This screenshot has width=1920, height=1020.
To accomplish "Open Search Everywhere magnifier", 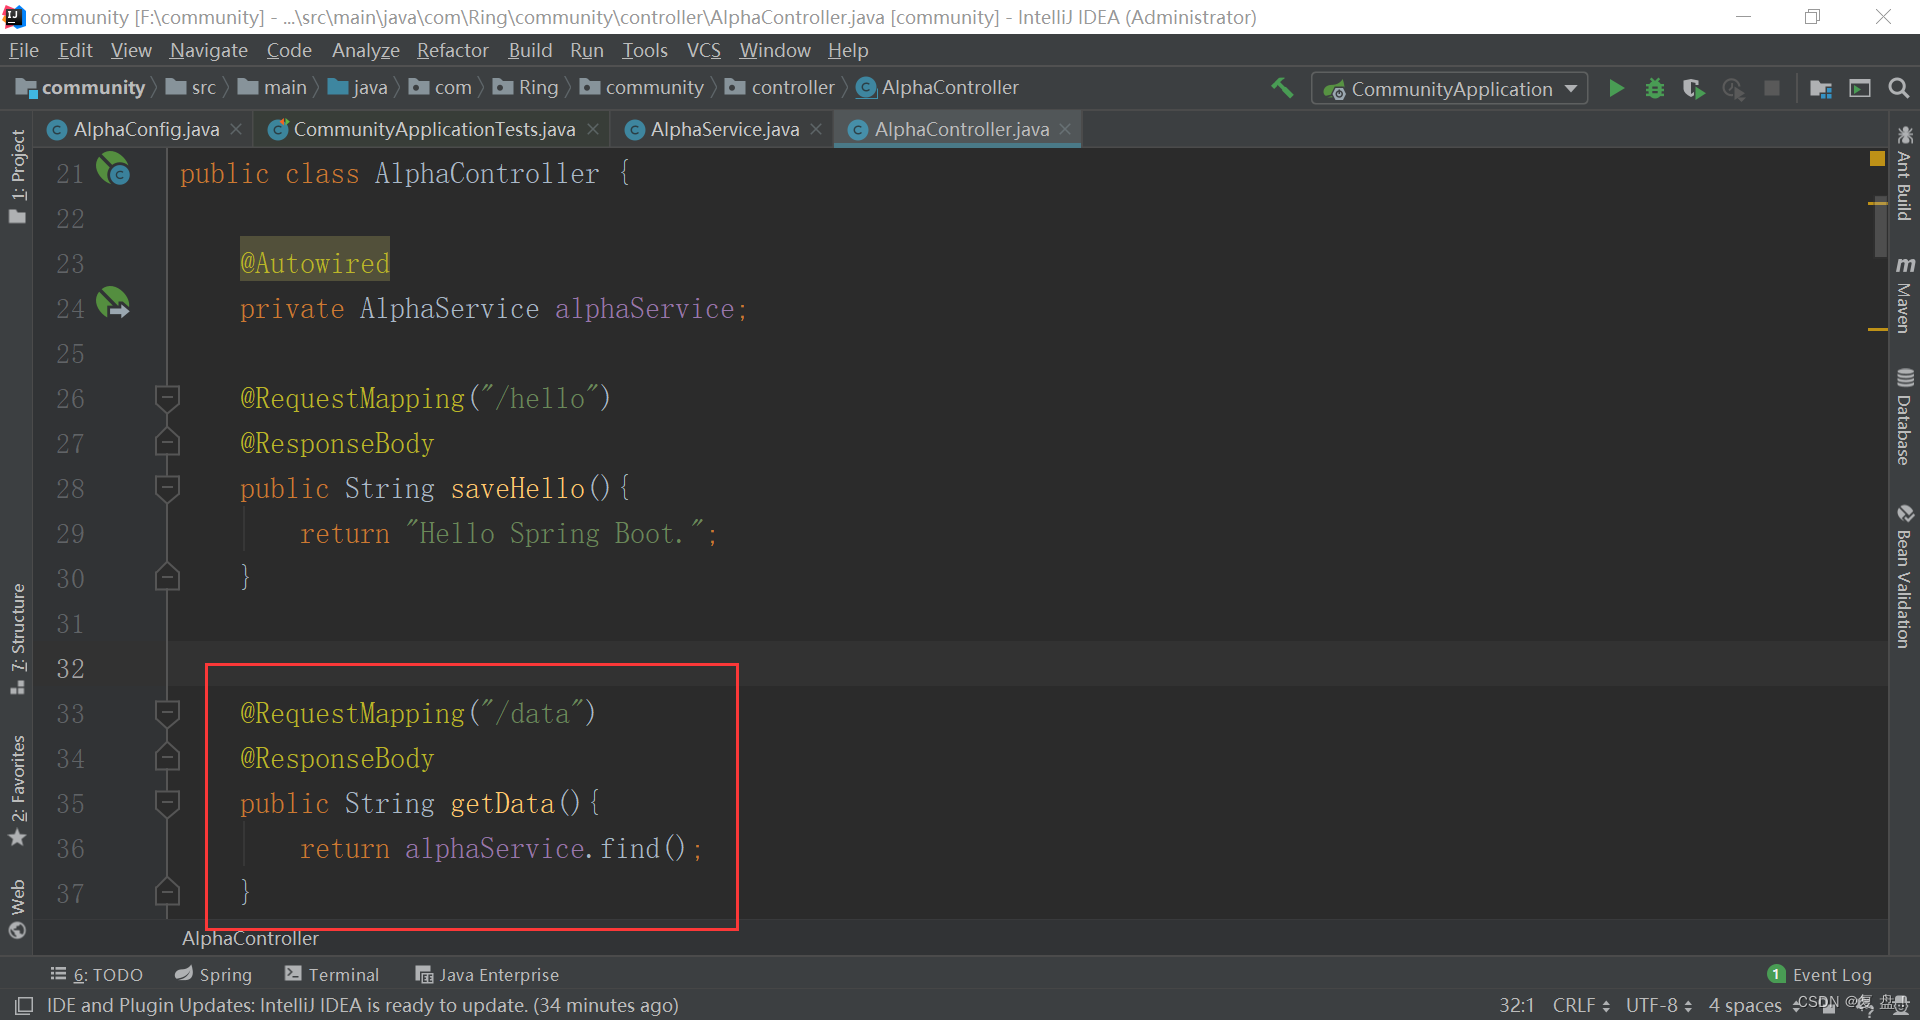I will pos(1898,88).
